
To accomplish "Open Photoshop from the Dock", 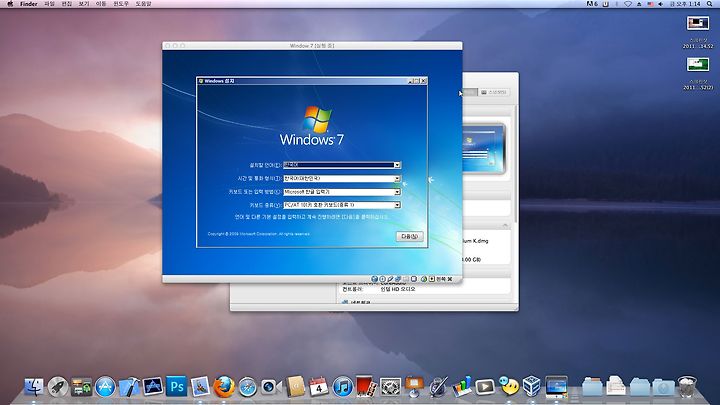I will (x=176, y=387).
